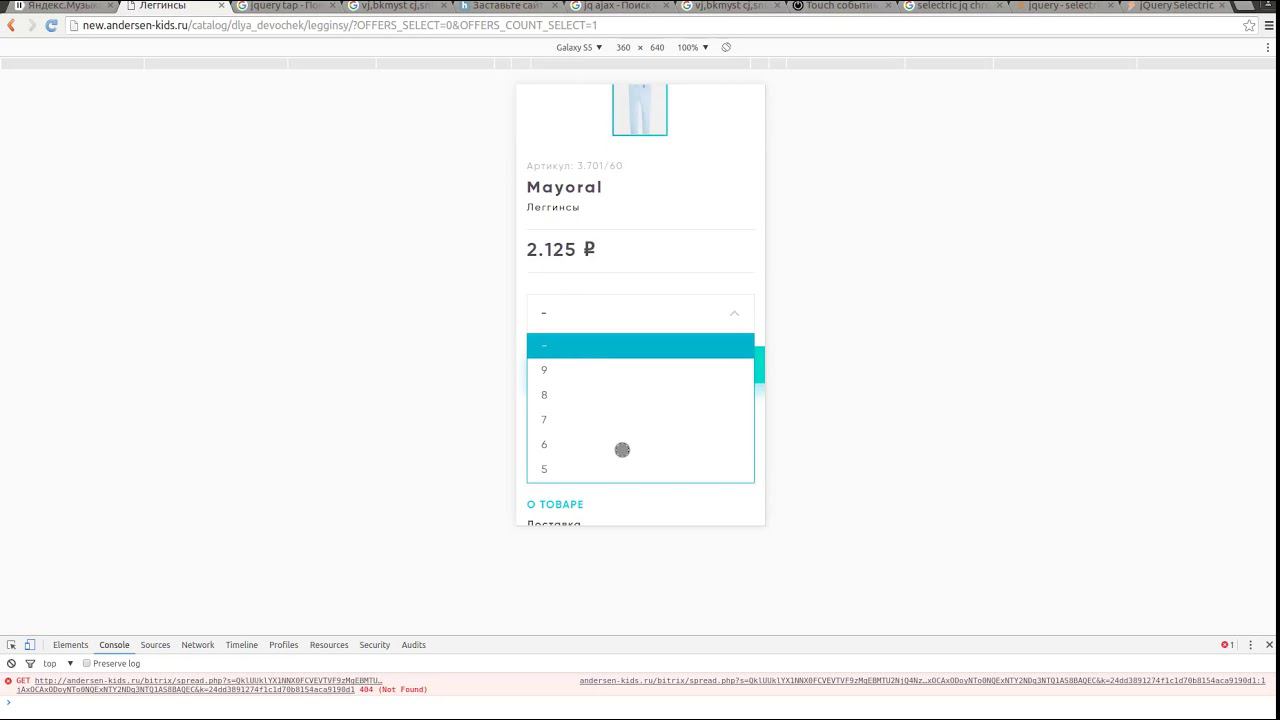Open the 100% zoom dropdown

coord(693,47)
